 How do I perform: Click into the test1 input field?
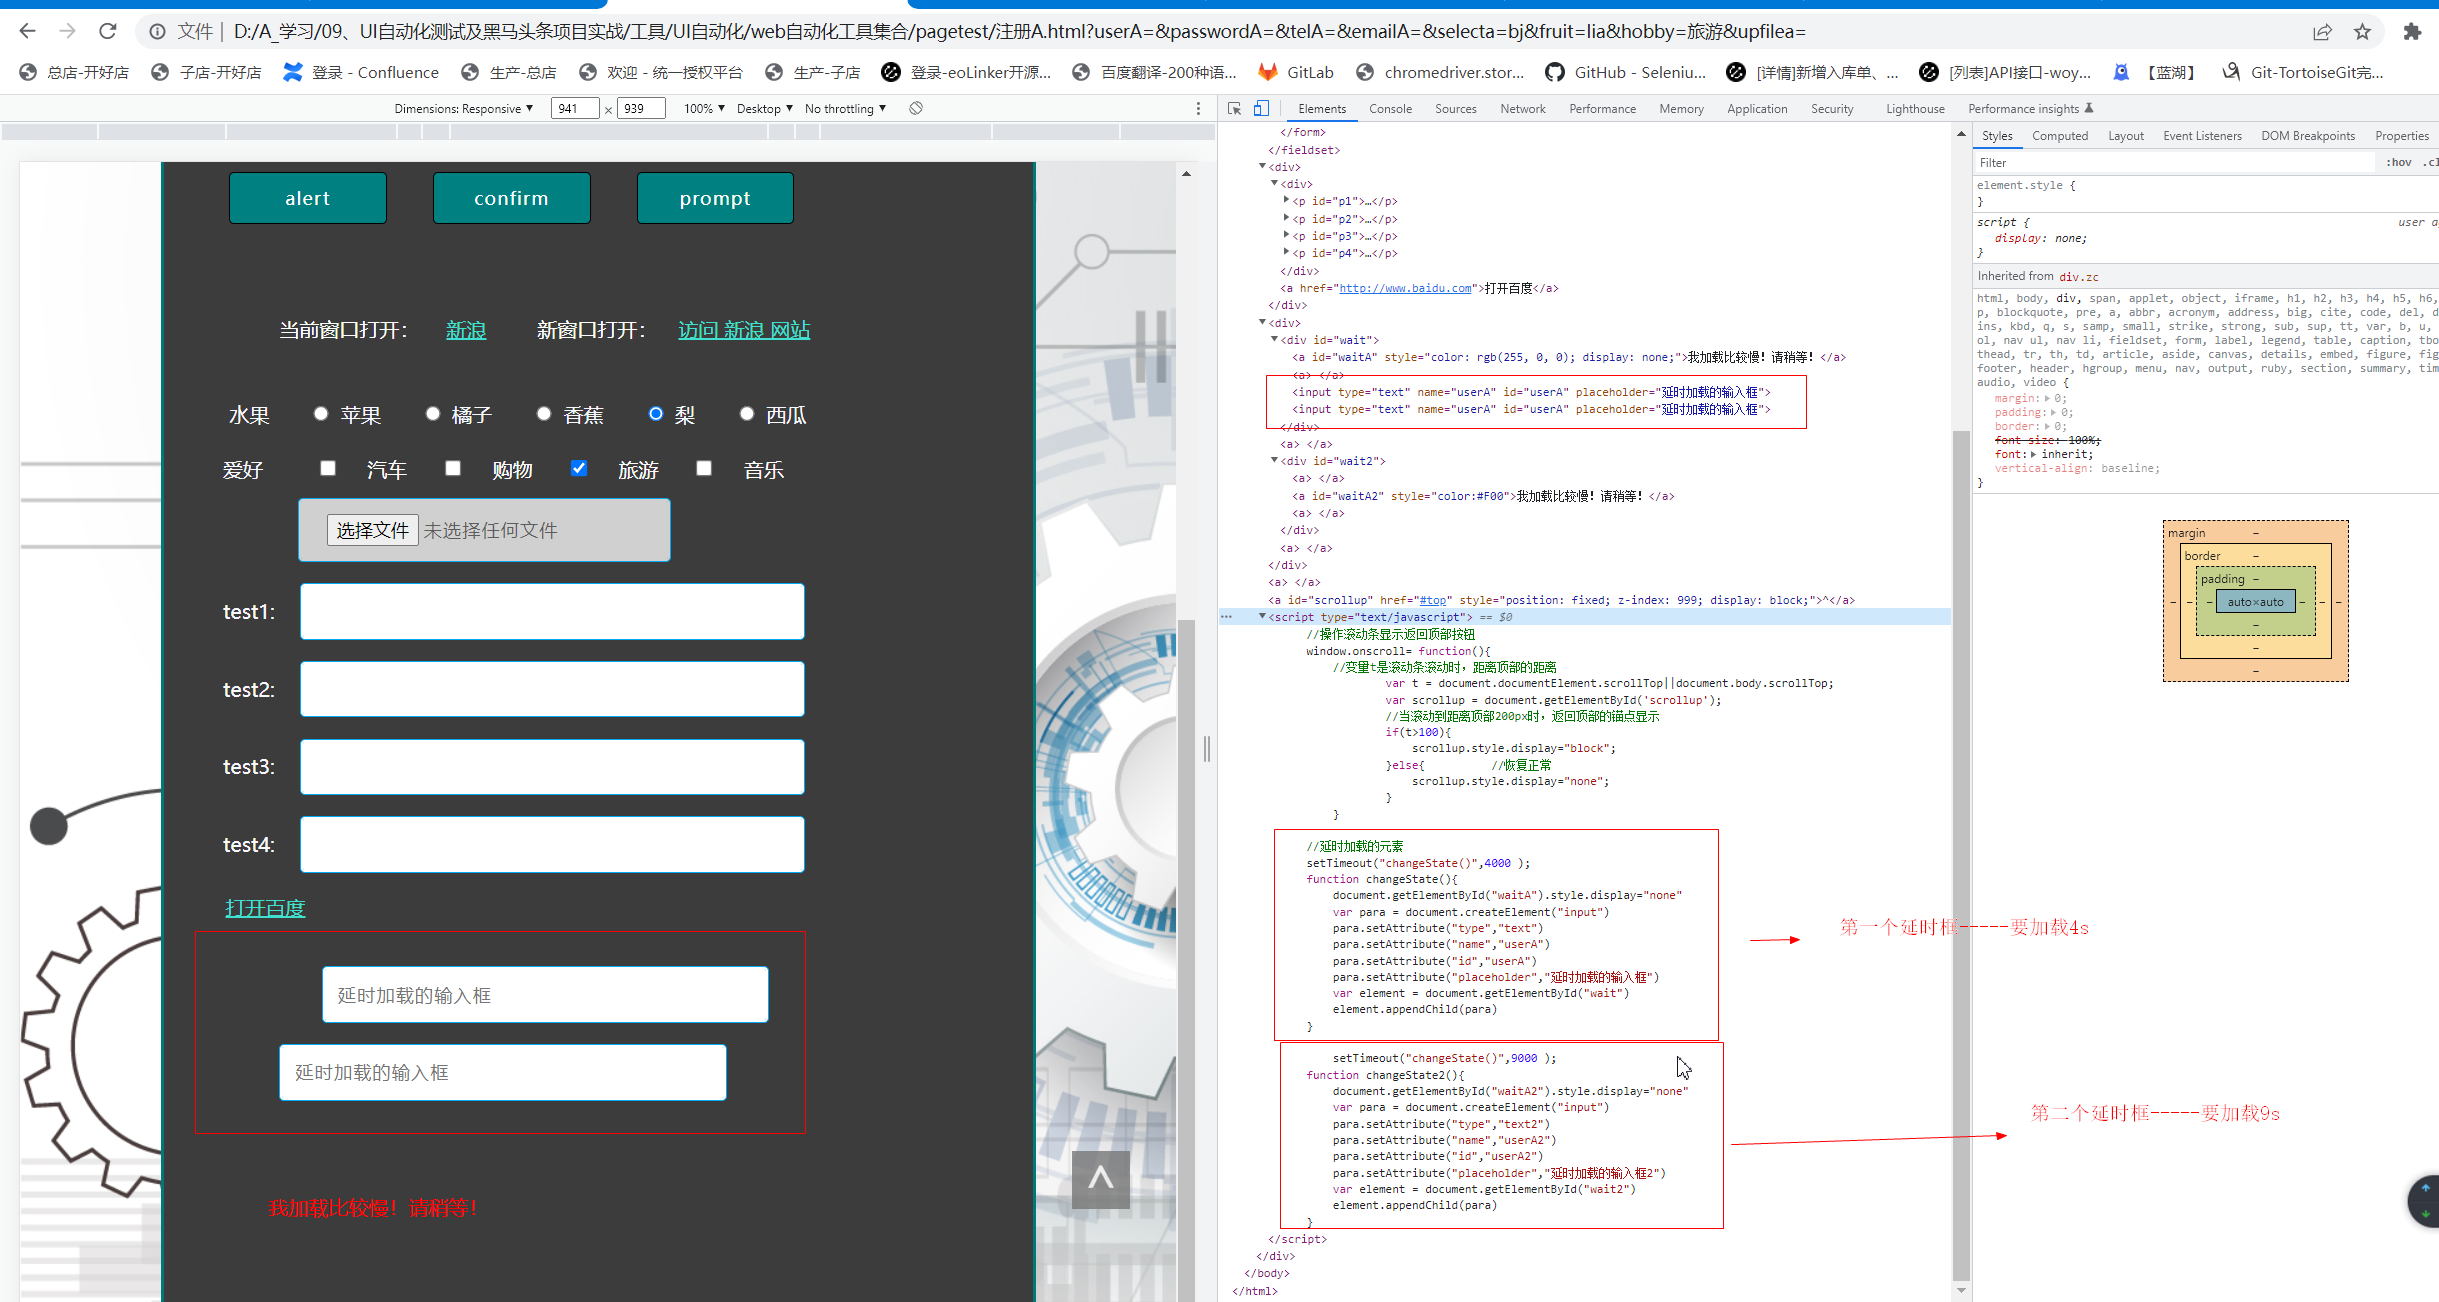(552, 612)
